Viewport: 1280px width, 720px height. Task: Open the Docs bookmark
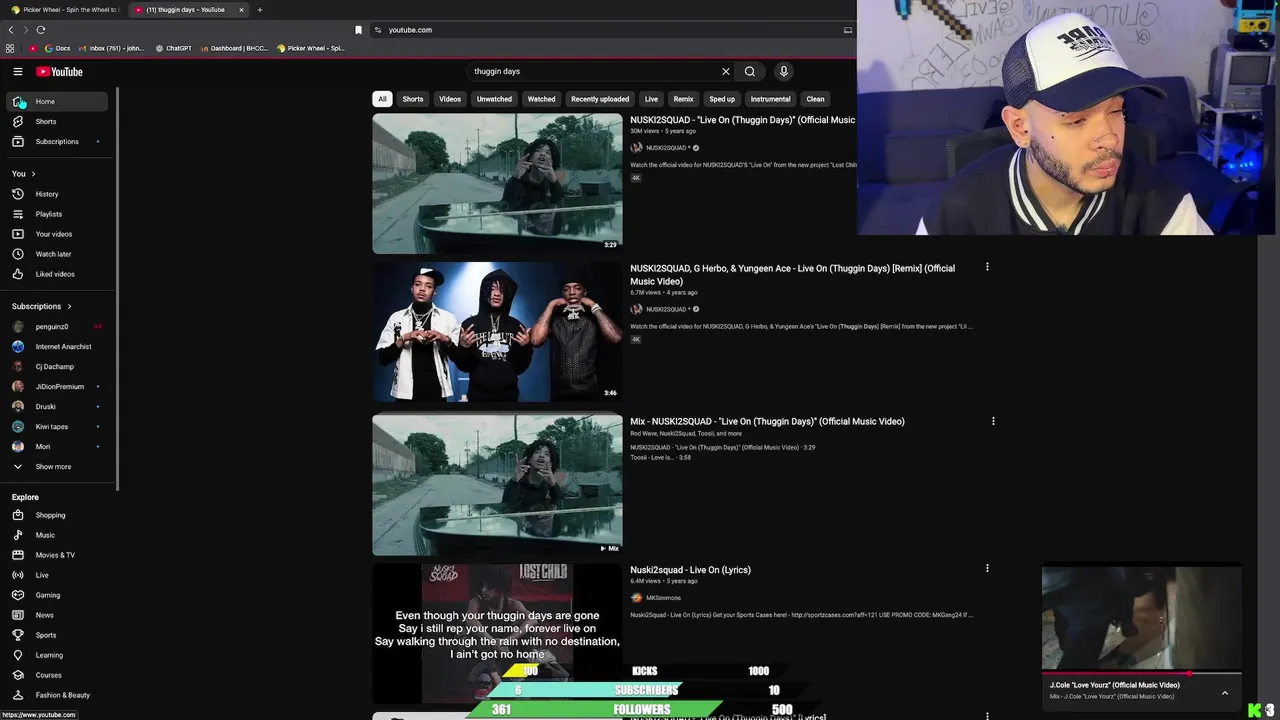click(57, 48)
